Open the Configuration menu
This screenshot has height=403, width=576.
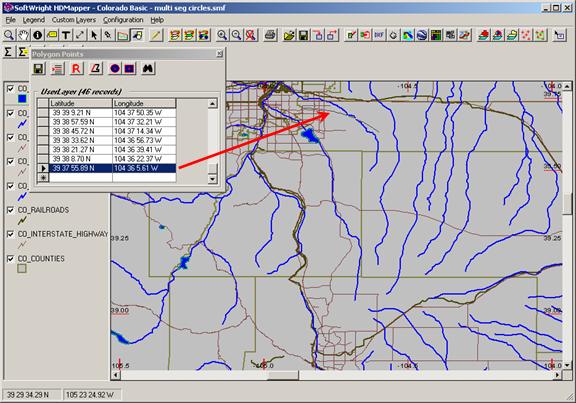tap(123, 20)
